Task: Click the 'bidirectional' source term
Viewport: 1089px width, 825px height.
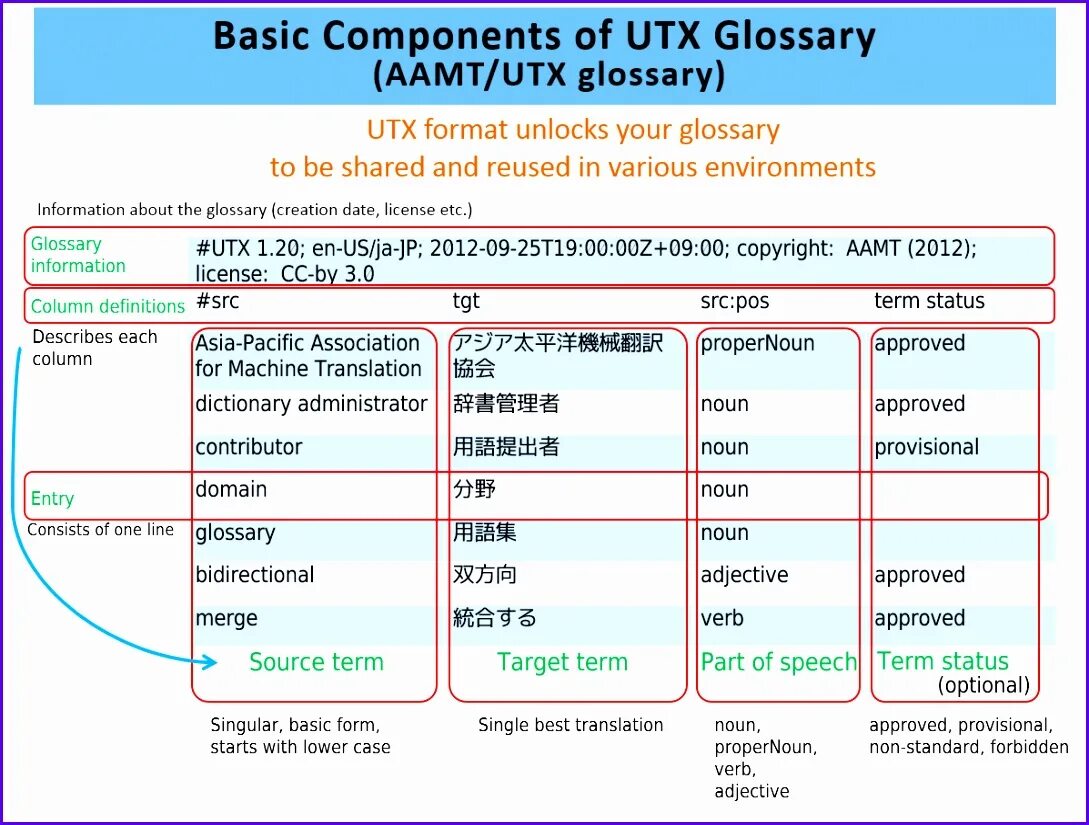Action: (x=255, y=575)
